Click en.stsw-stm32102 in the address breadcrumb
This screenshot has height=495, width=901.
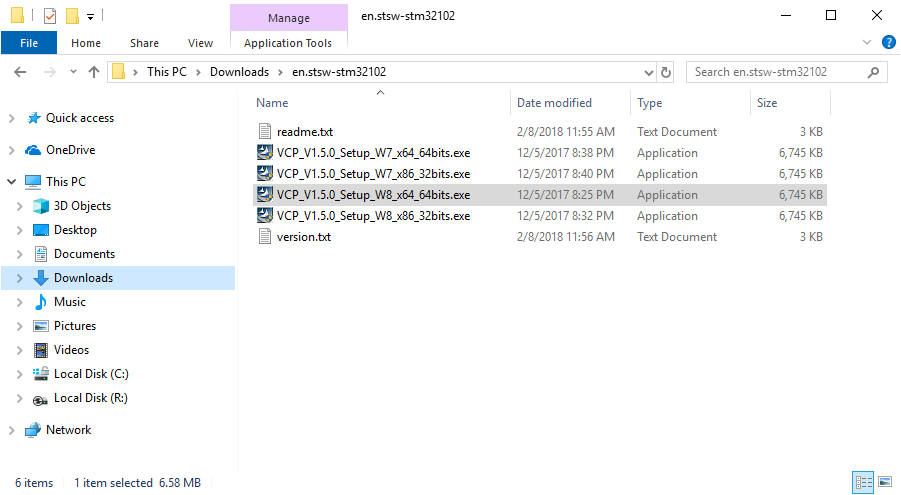339,72
